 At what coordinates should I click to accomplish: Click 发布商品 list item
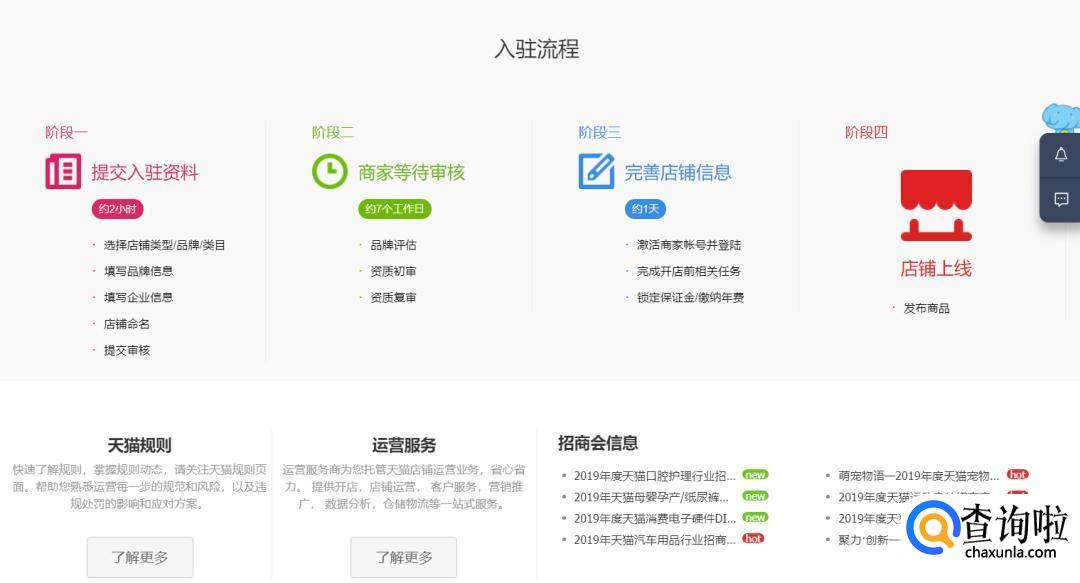click(x=926, y=309)
